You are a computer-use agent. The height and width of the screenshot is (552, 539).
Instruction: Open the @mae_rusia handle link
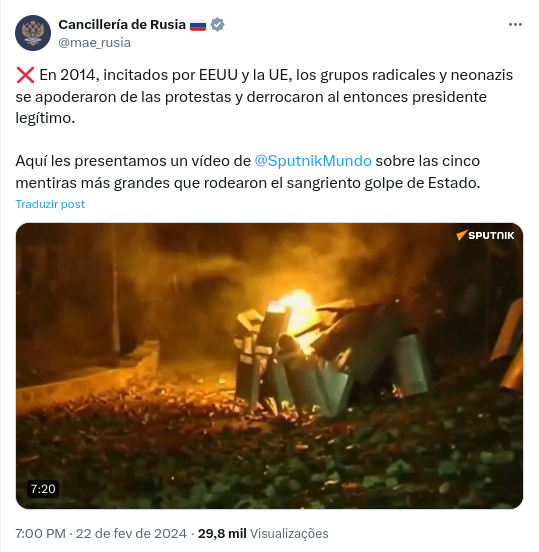(94, 43)
